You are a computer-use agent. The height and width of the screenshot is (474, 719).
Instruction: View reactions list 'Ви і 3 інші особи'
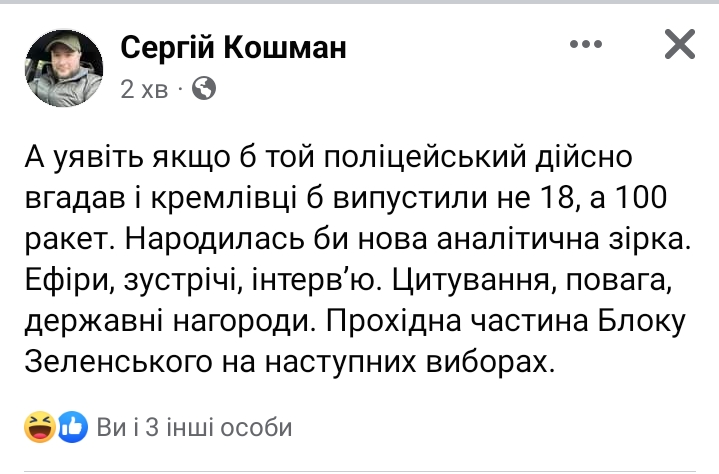pyautogui.click(x=195, y=428)
